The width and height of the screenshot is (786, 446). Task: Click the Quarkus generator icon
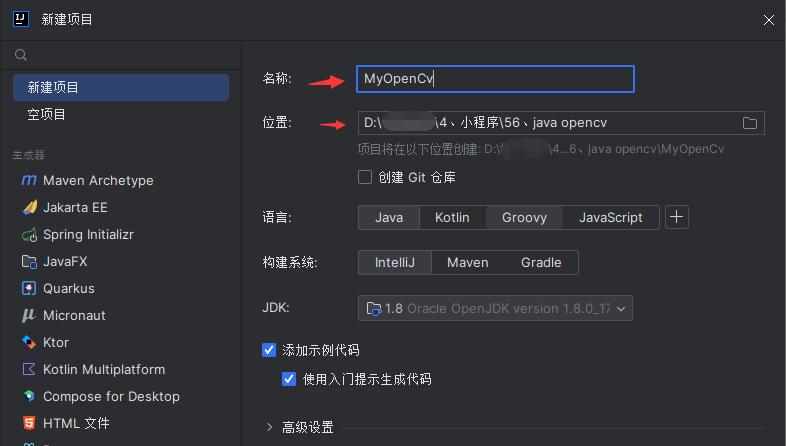coord(29,288)
